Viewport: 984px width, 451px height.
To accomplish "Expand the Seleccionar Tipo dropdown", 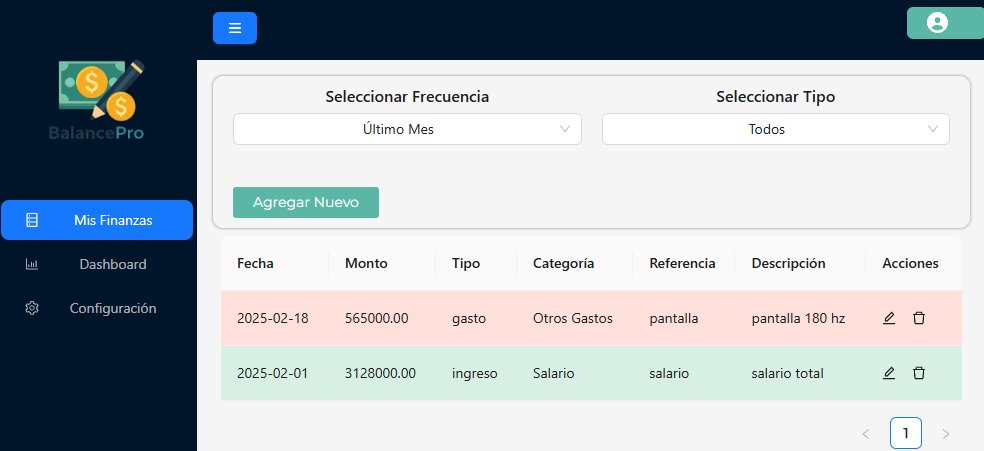I will click(x=776, y=129).
